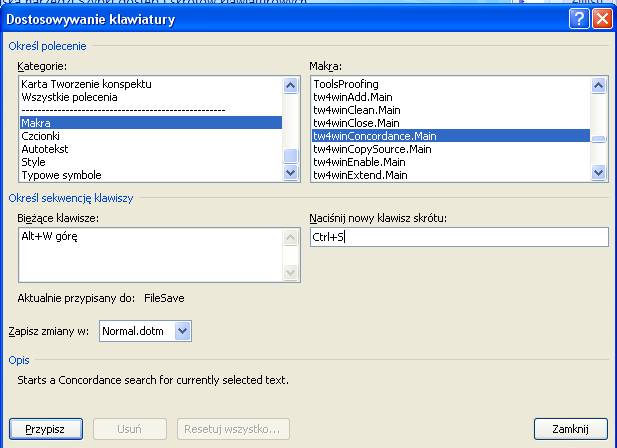
Task: Close the Dostosowywanie klawiatury dialog
Action: [x=602, y=19]
